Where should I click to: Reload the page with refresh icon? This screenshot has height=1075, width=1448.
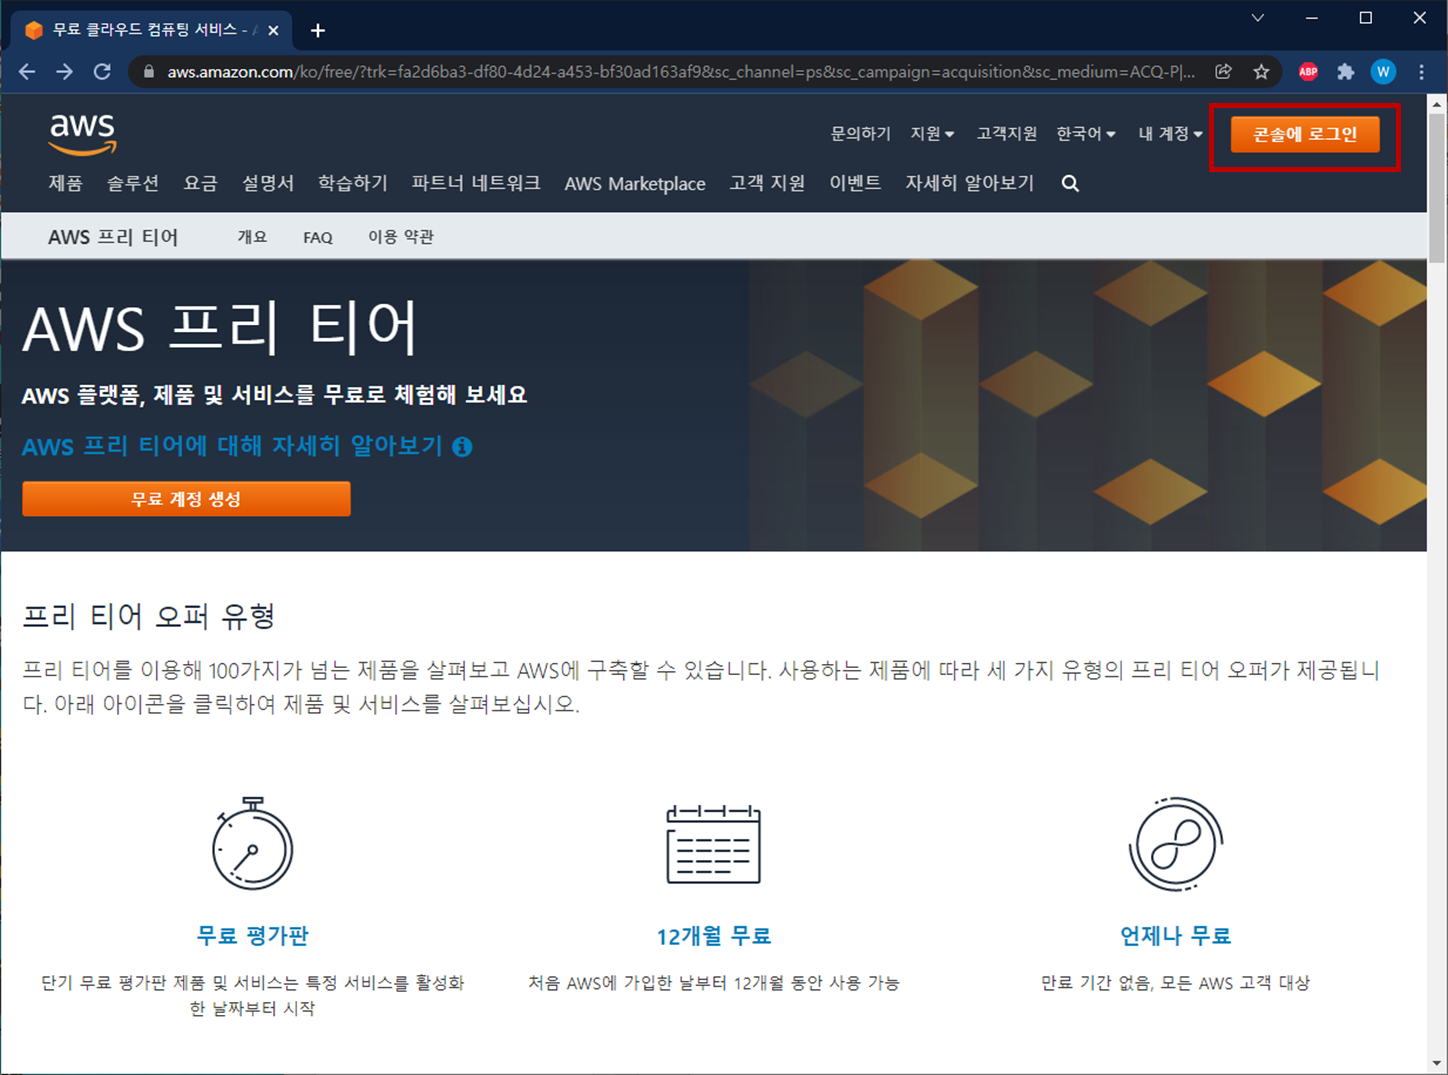click(x=102, y=72)
